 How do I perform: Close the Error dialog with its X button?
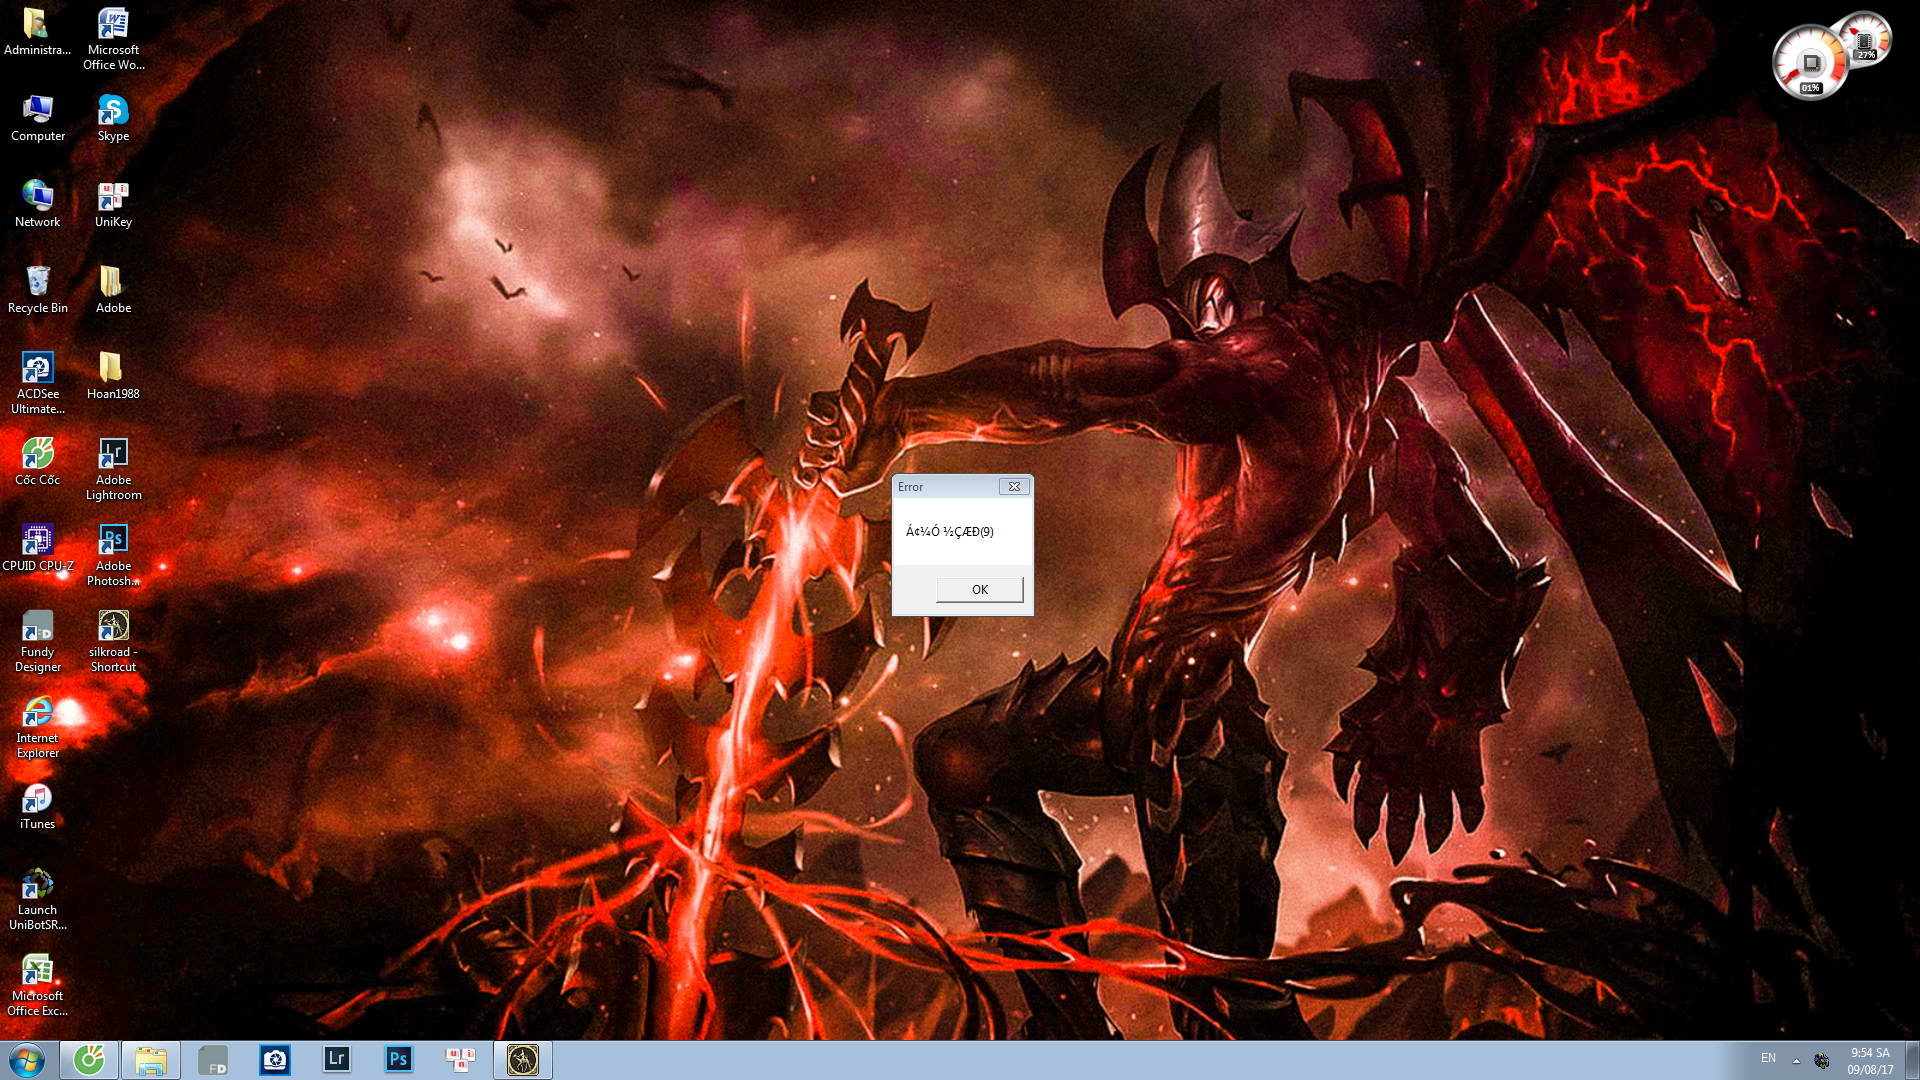pos(1014,487)
